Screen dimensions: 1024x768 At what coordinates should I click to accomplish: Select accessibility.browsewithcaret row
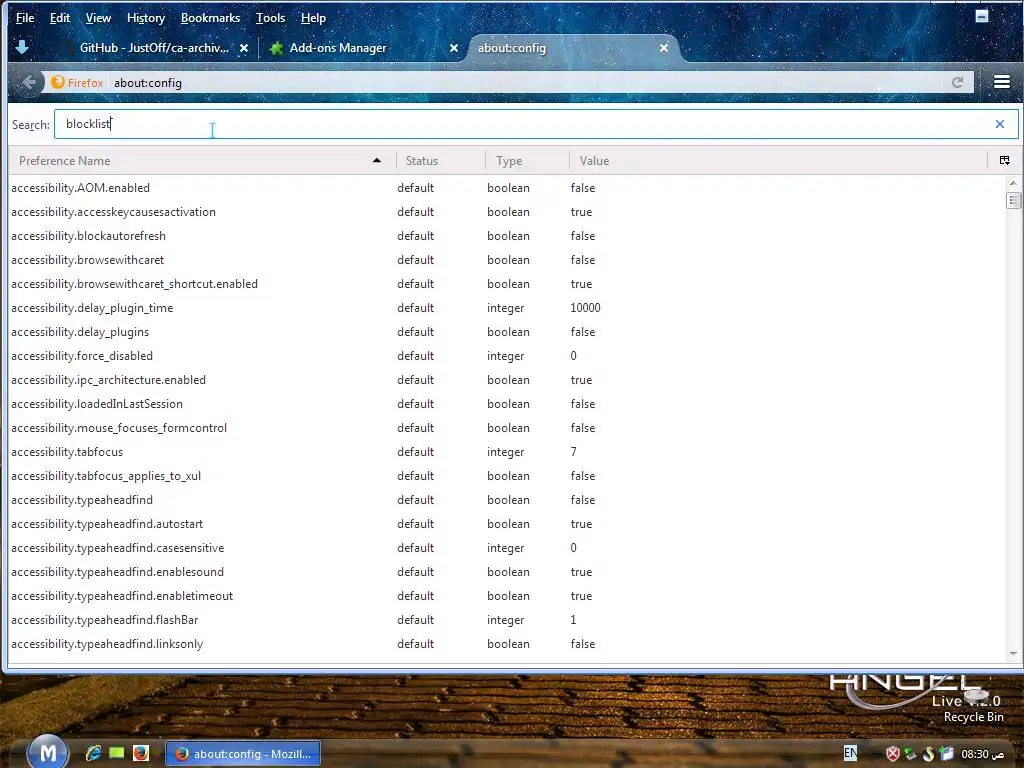click(507, 260)
